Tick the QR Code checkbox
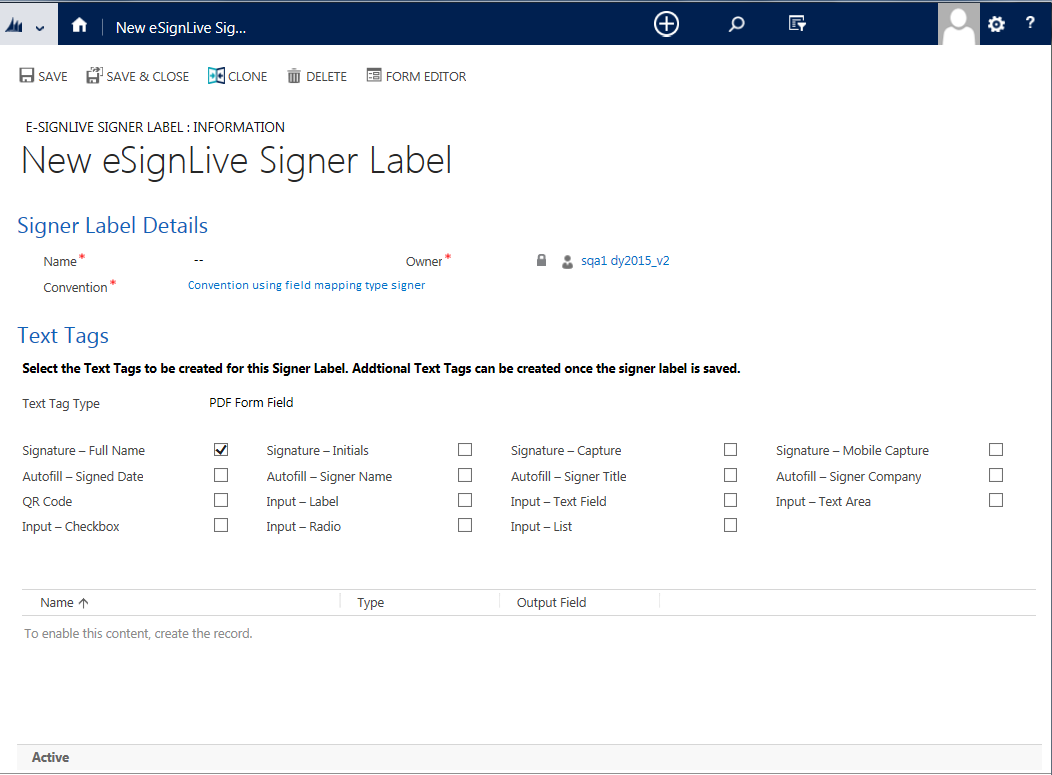This screenshot has height=775, width=1052. click(221, 501)
